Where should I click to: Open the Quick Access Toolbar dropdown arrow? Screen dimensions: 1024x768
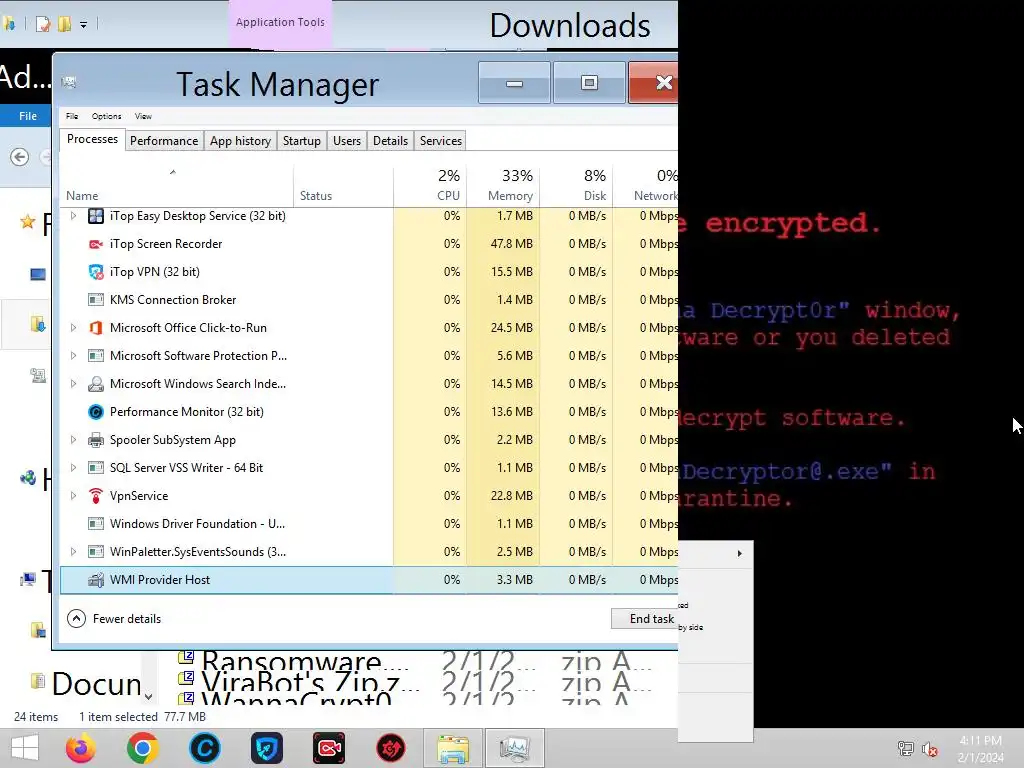[84, 25]
